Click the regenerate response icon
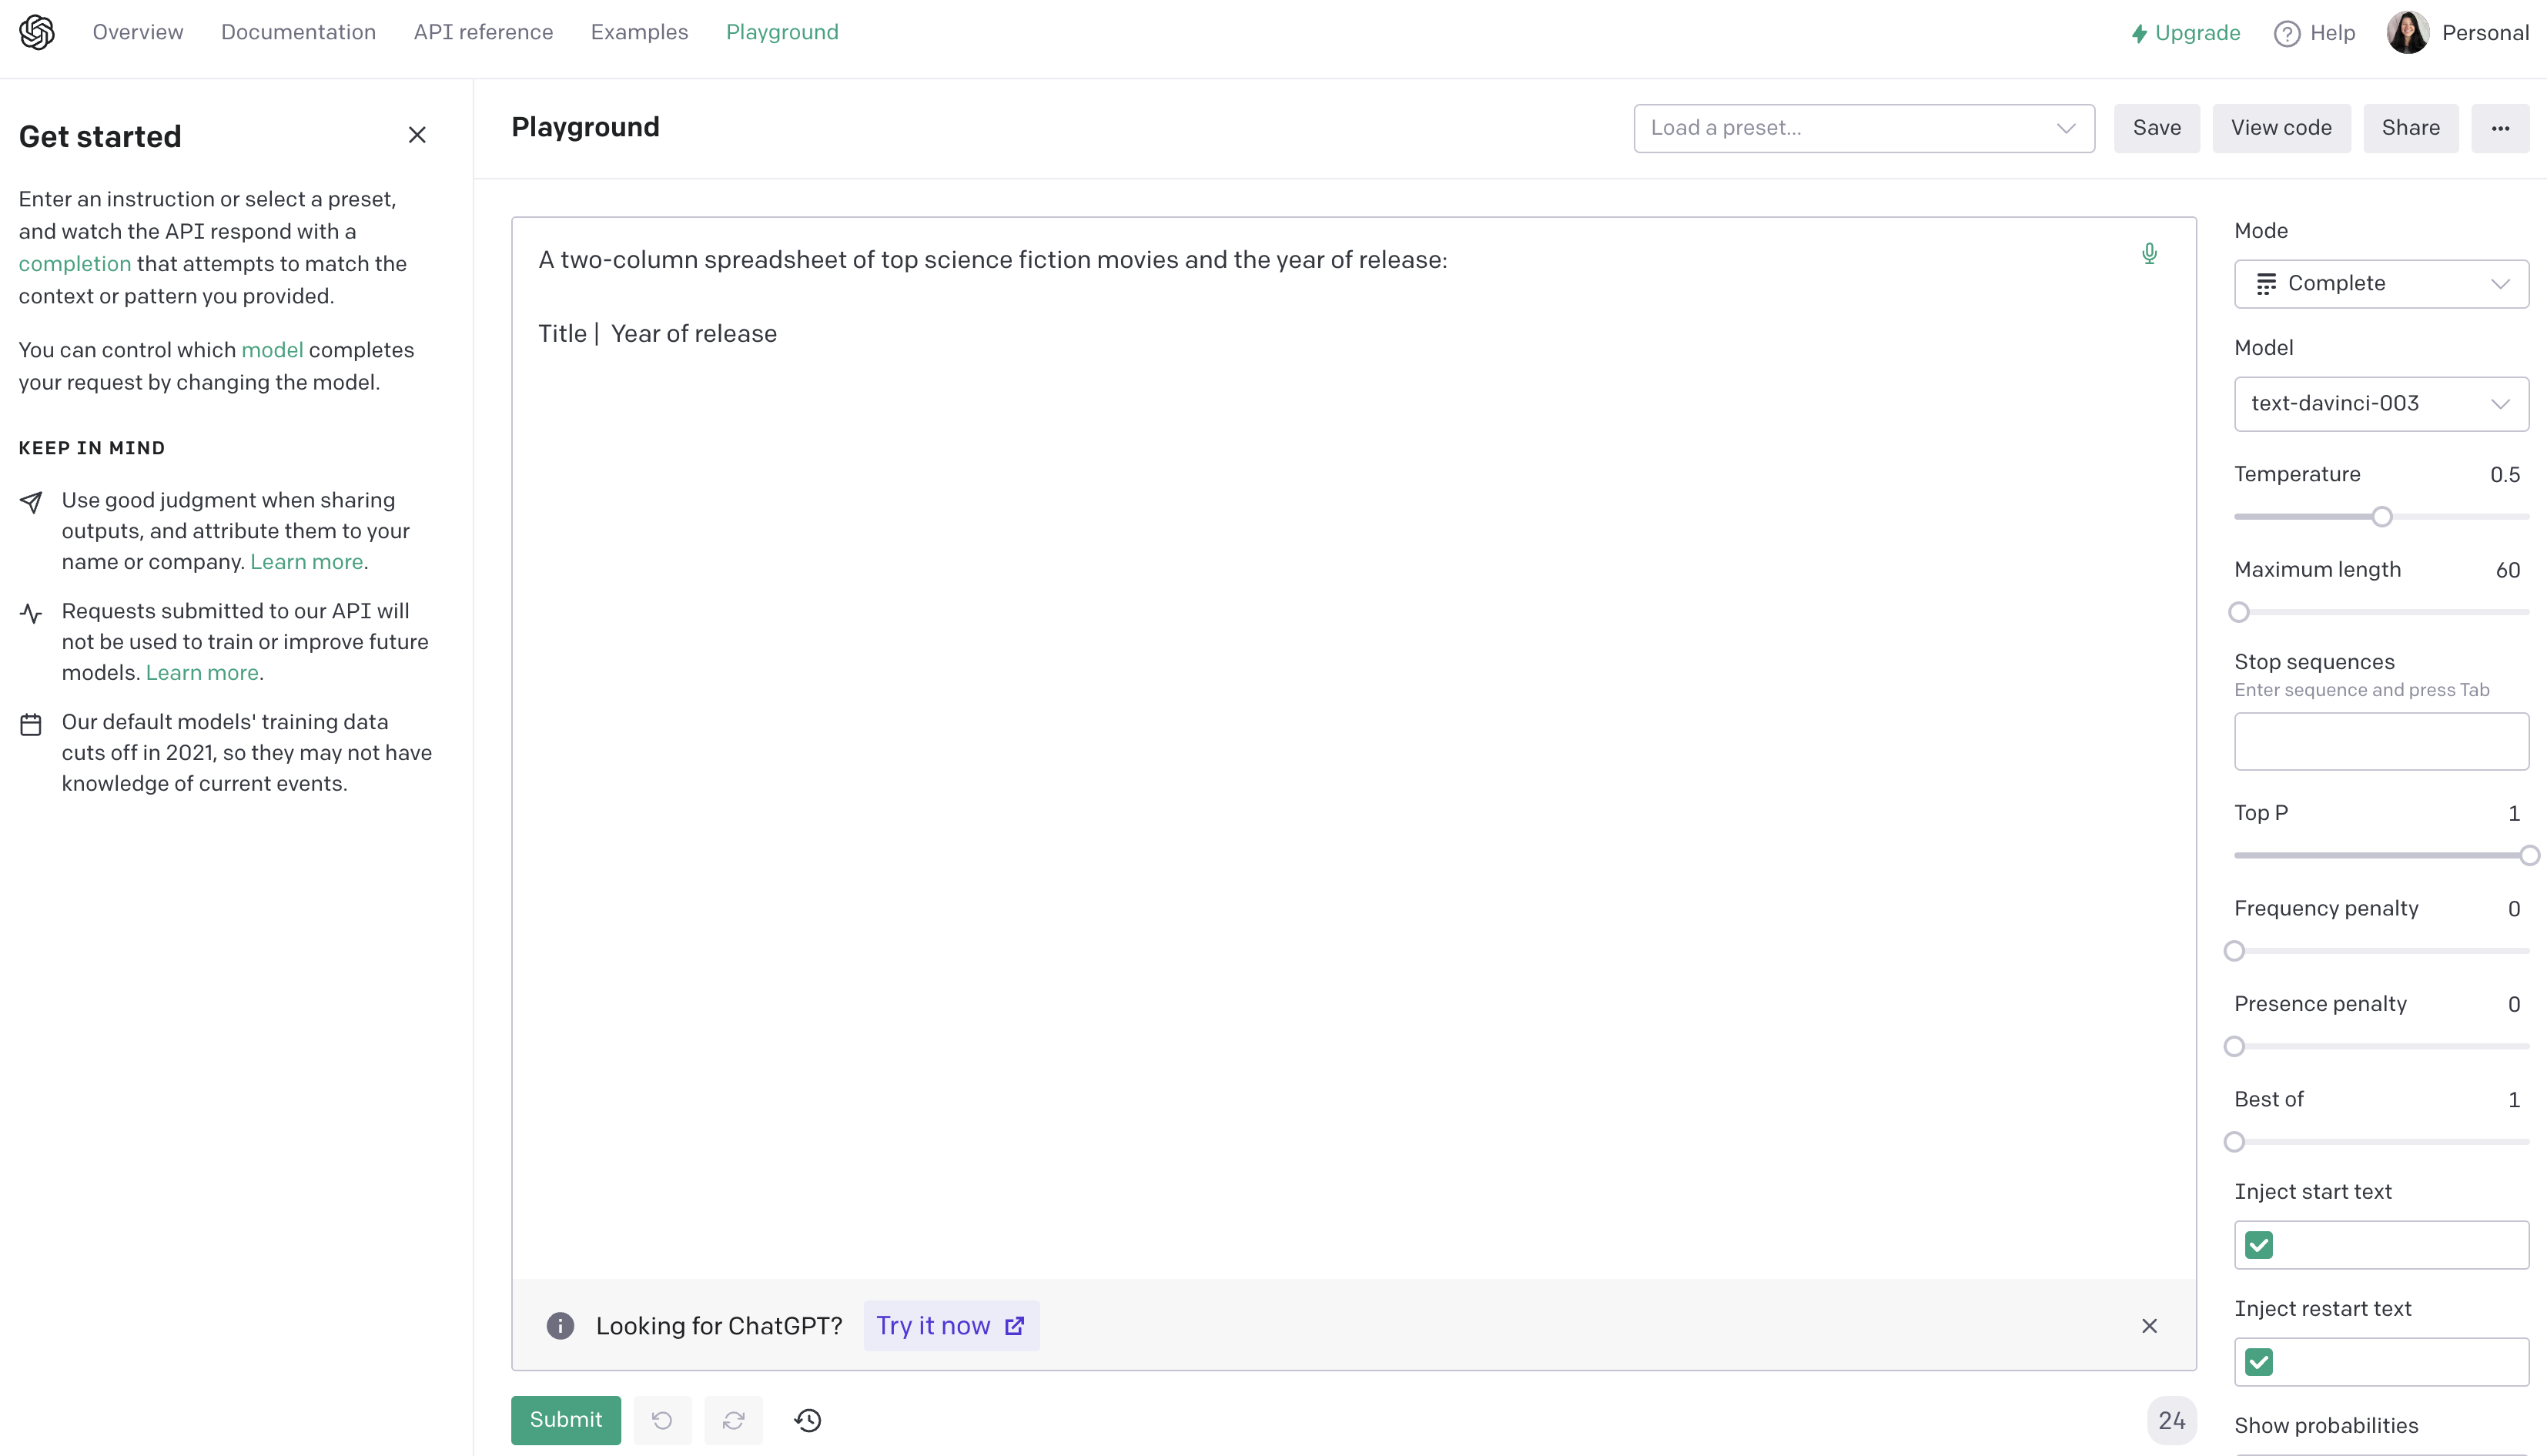Viewport: 2547px width, 1456px height. [735, 1419]
